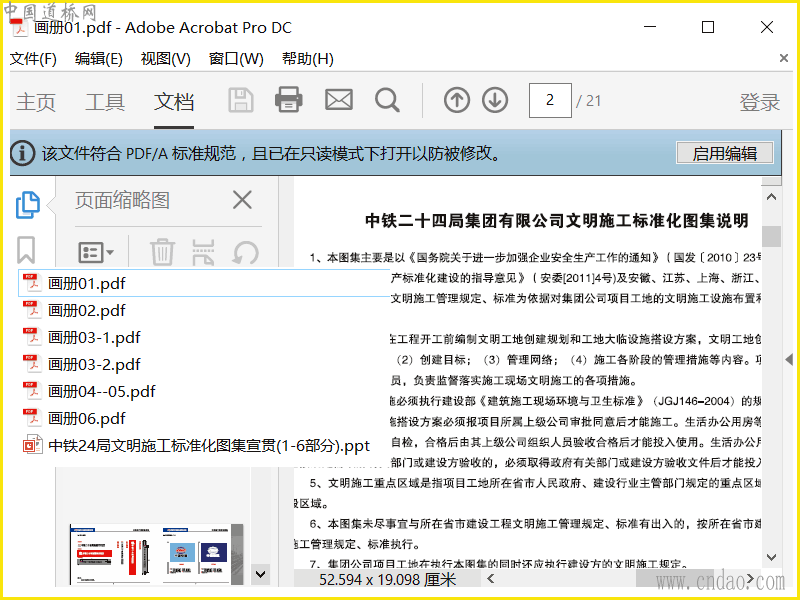Viewport: 800px width, 600px height.
Task: Click the page number input field
Action: 550,100
